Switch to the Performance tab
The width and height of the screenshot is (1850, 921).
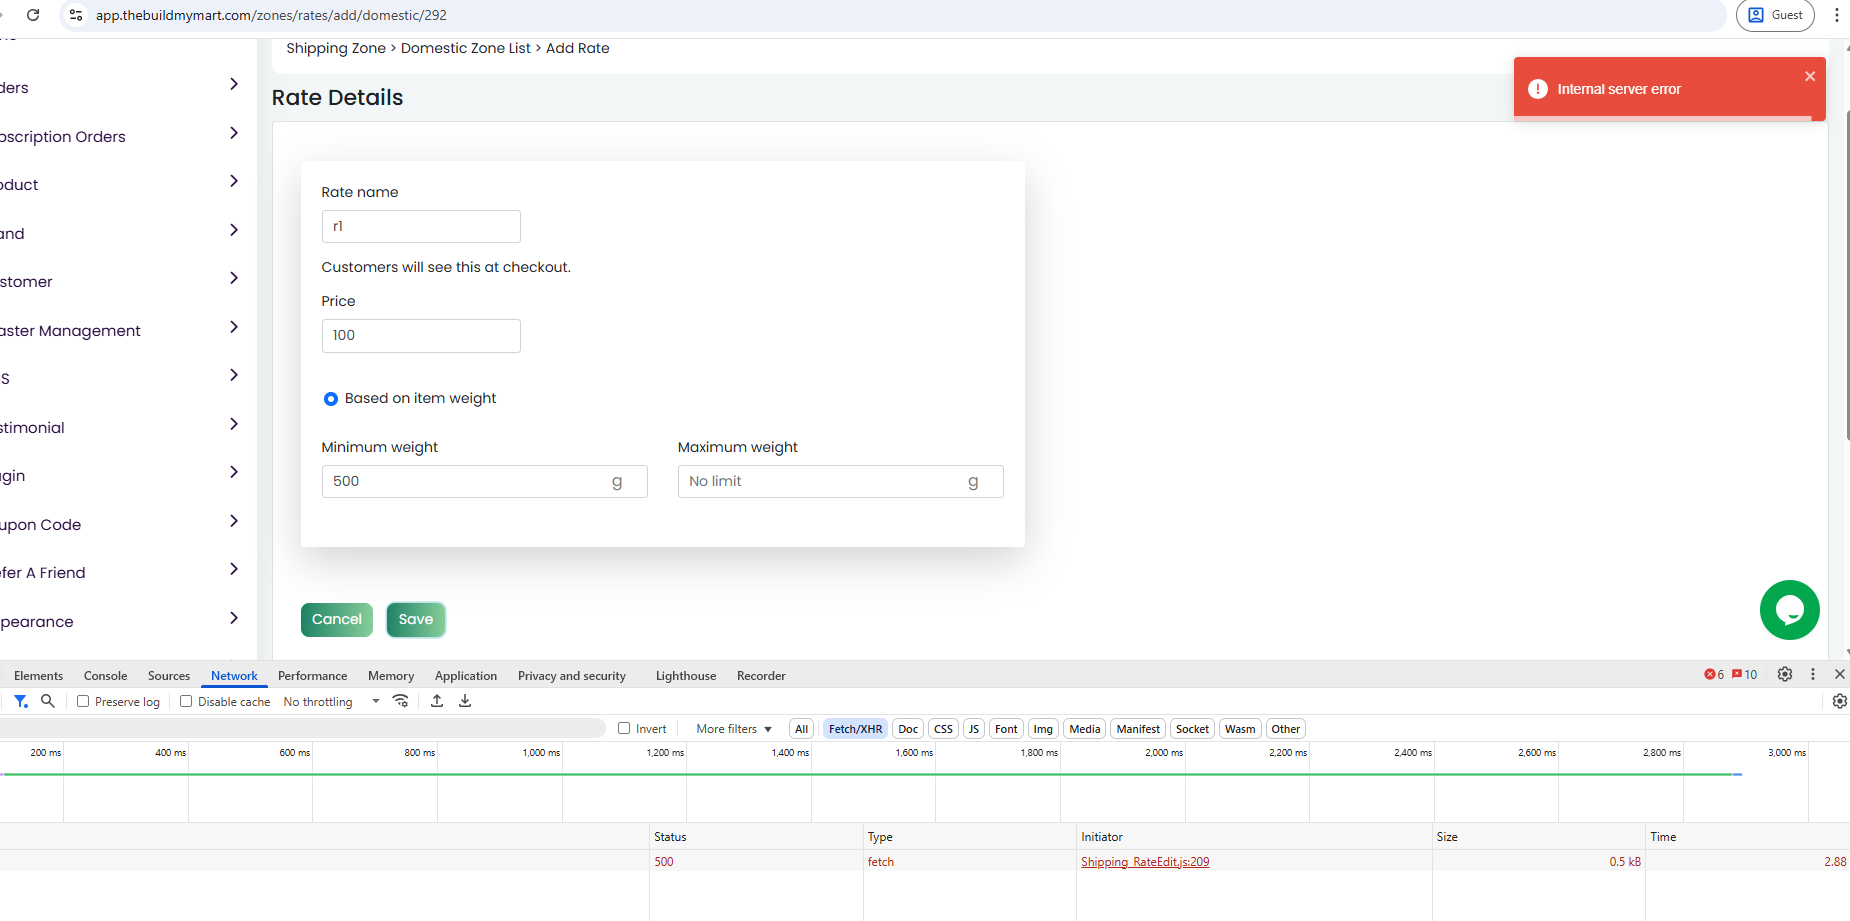pos(312,676)
